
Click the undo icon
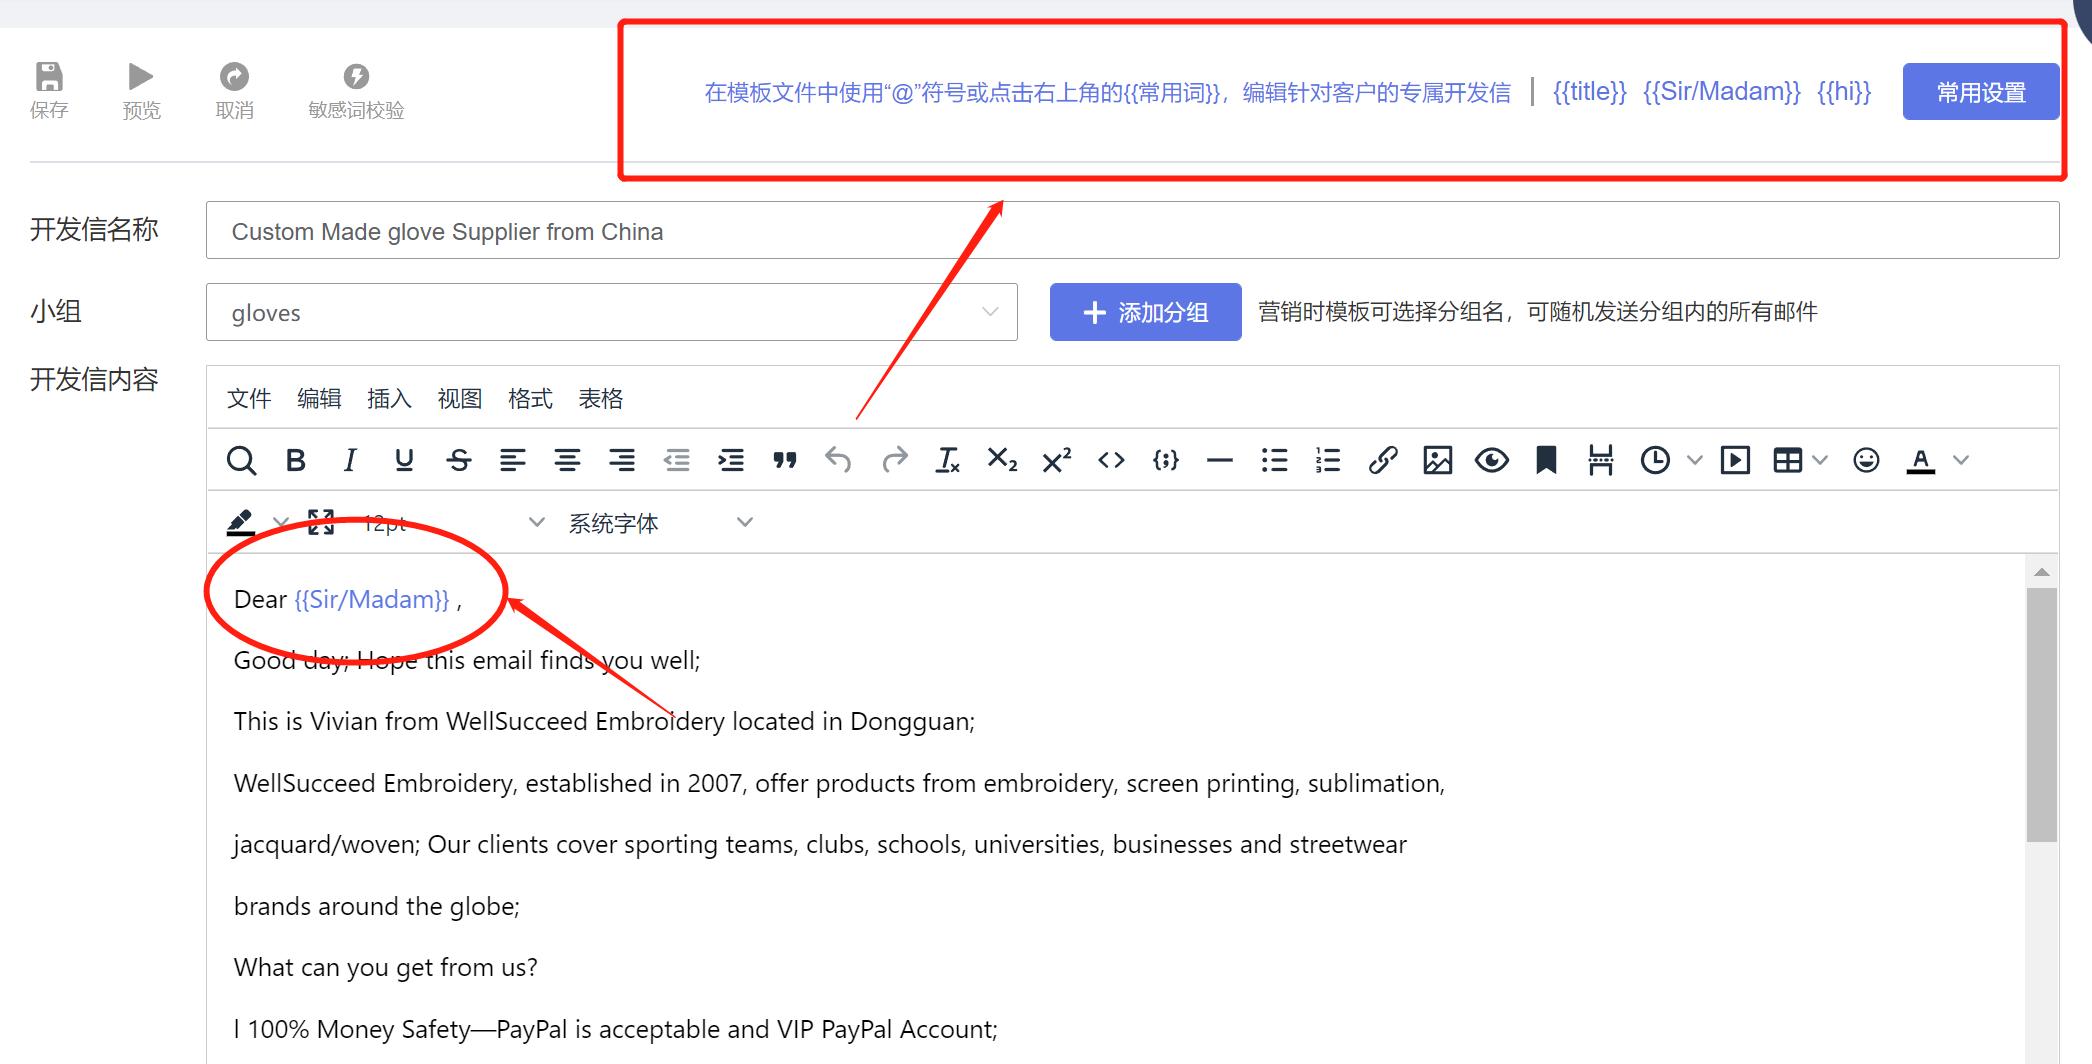[x=839, y=460]
